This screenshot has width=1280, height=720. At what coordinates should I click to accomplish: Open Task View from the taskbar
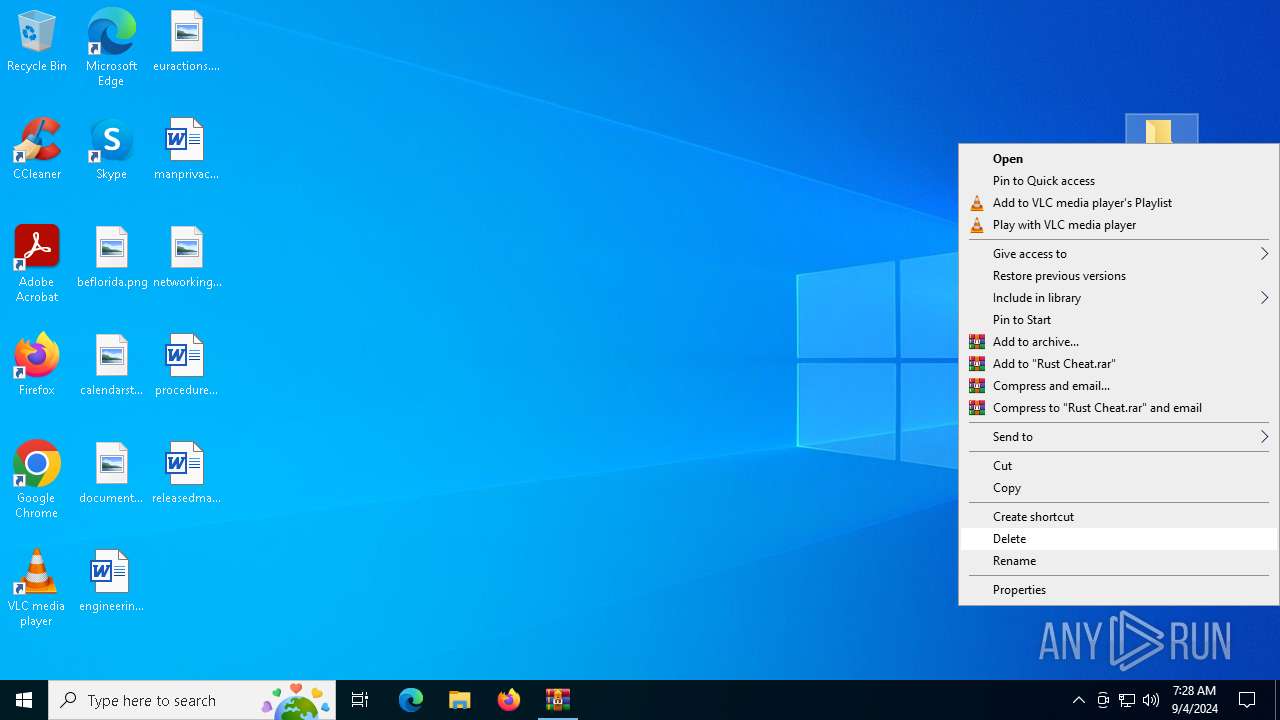[360, 700]
